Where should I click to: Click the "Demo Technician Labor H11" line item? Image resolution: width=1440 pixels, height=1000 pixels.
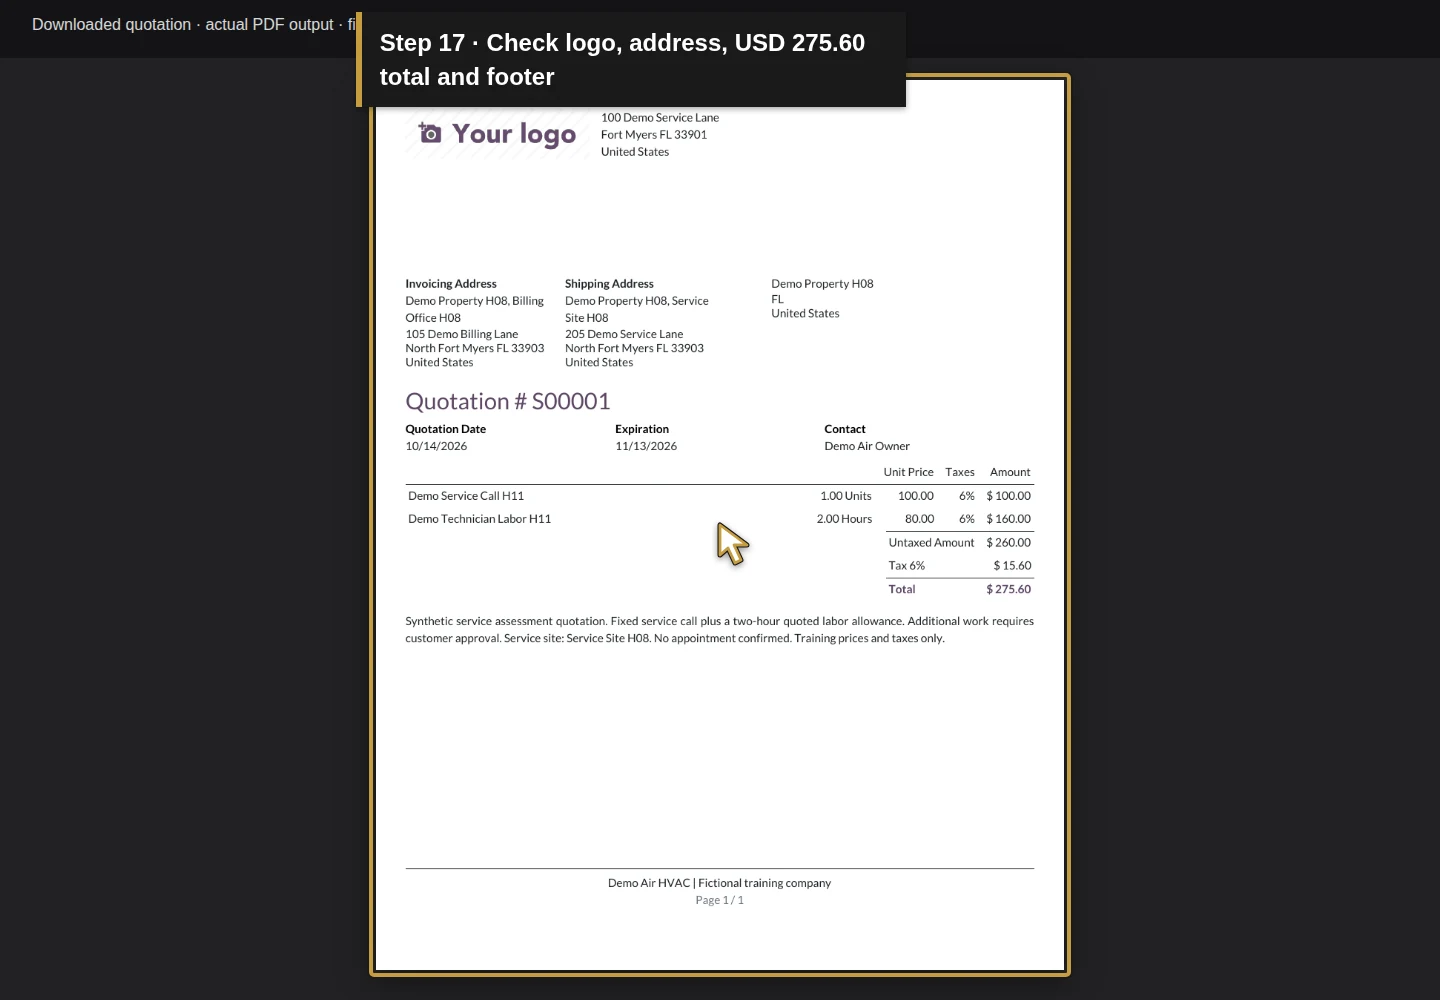(x=479, y=519)
